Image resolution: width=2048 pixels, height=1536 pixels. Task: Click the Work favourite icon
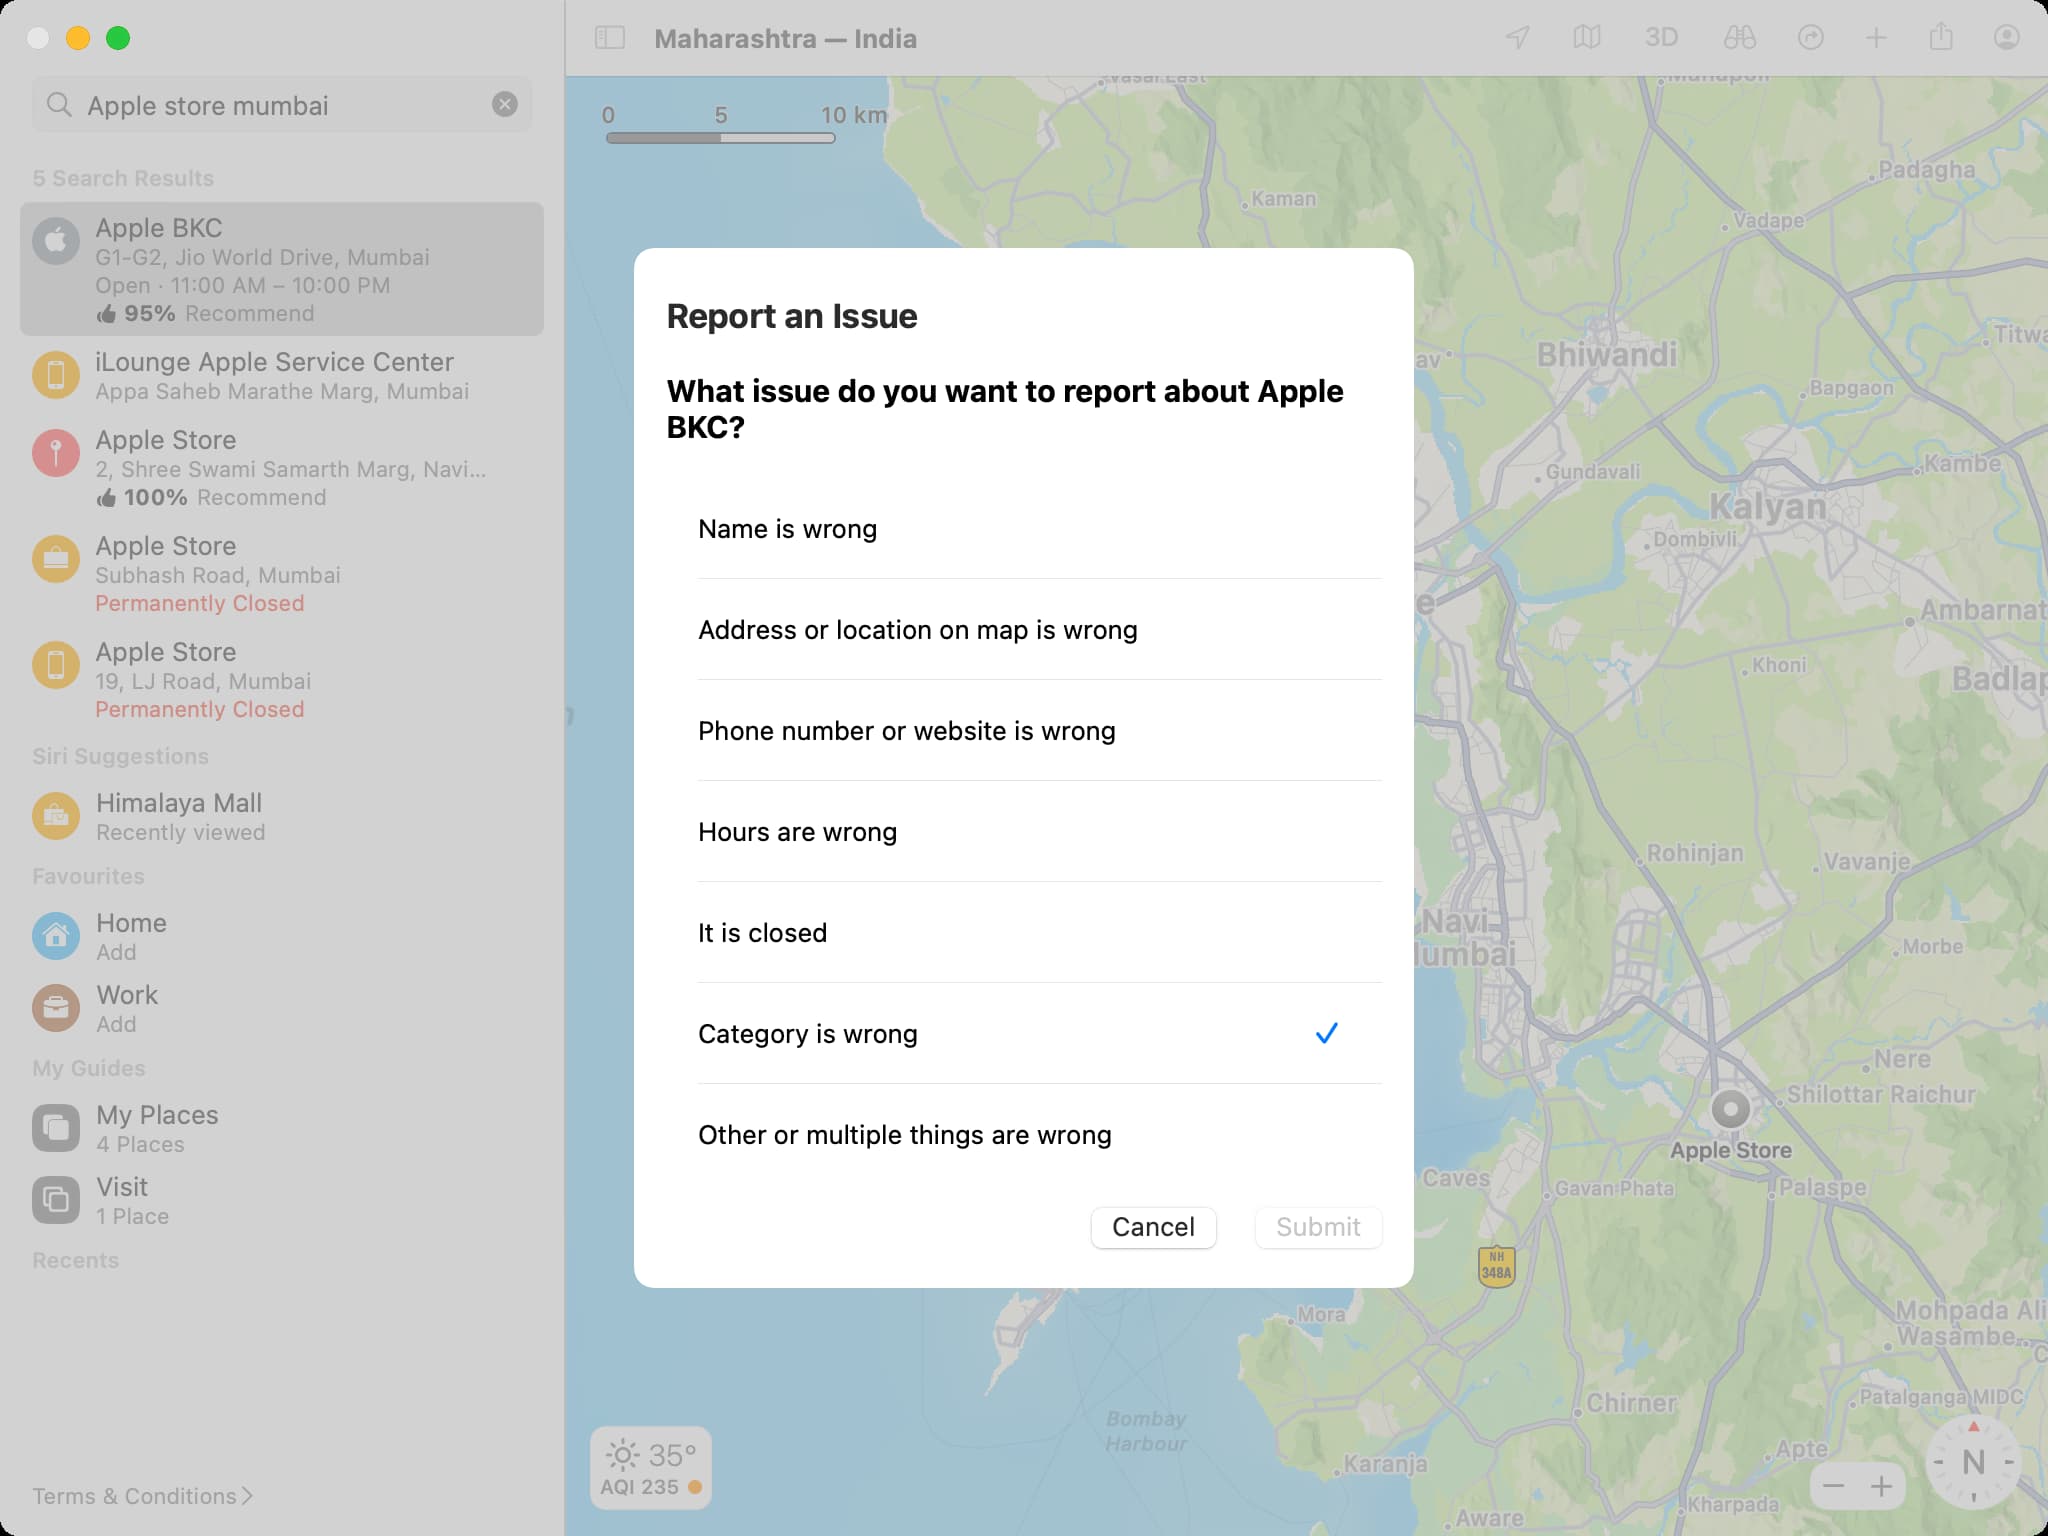(x=56, y=1008)
